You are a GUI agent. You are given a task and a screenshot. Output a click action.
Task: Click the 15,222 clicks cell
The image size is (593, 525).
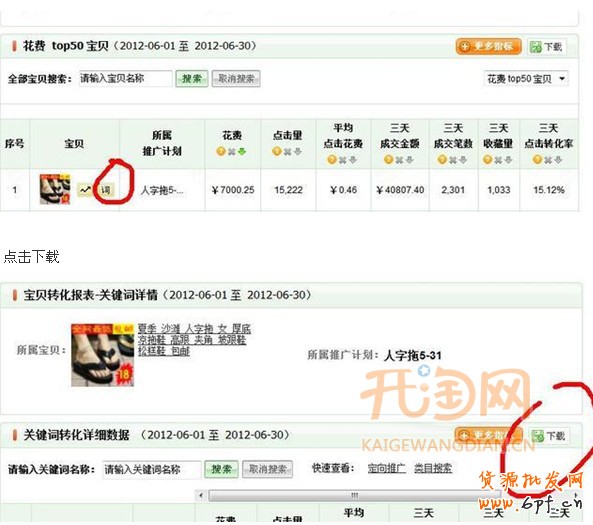click(x=289, y=190)
